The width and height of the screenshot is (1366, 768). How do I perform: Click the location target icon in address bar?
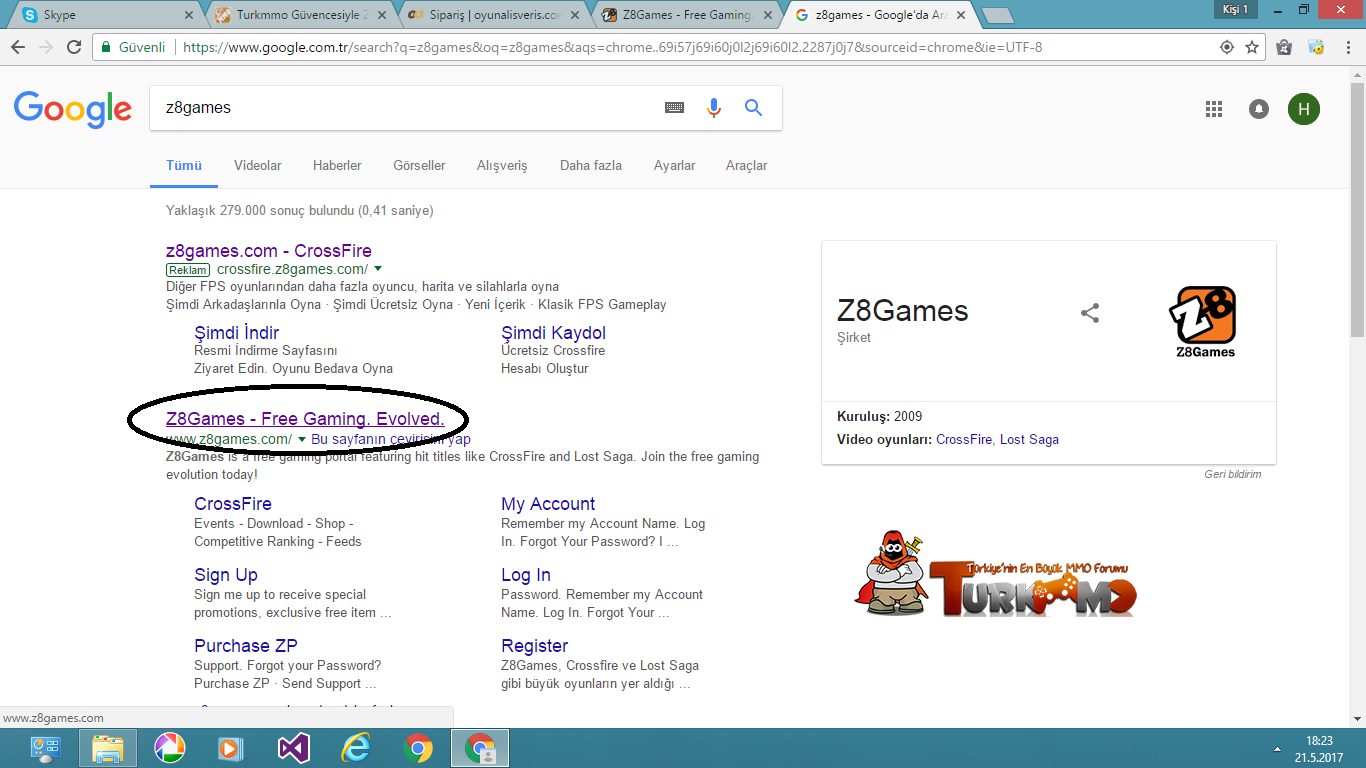coord(1227,47)
